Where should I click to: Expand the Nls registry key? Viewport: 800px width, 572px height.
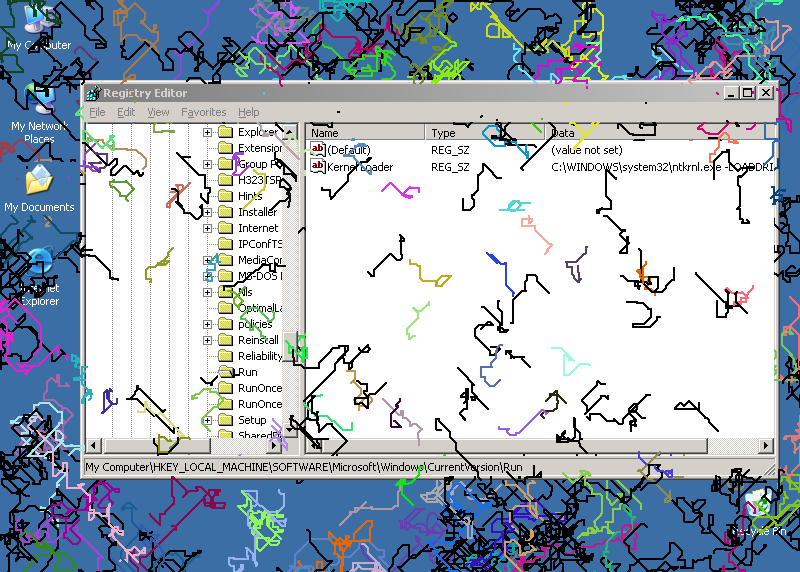coord(207,292)
